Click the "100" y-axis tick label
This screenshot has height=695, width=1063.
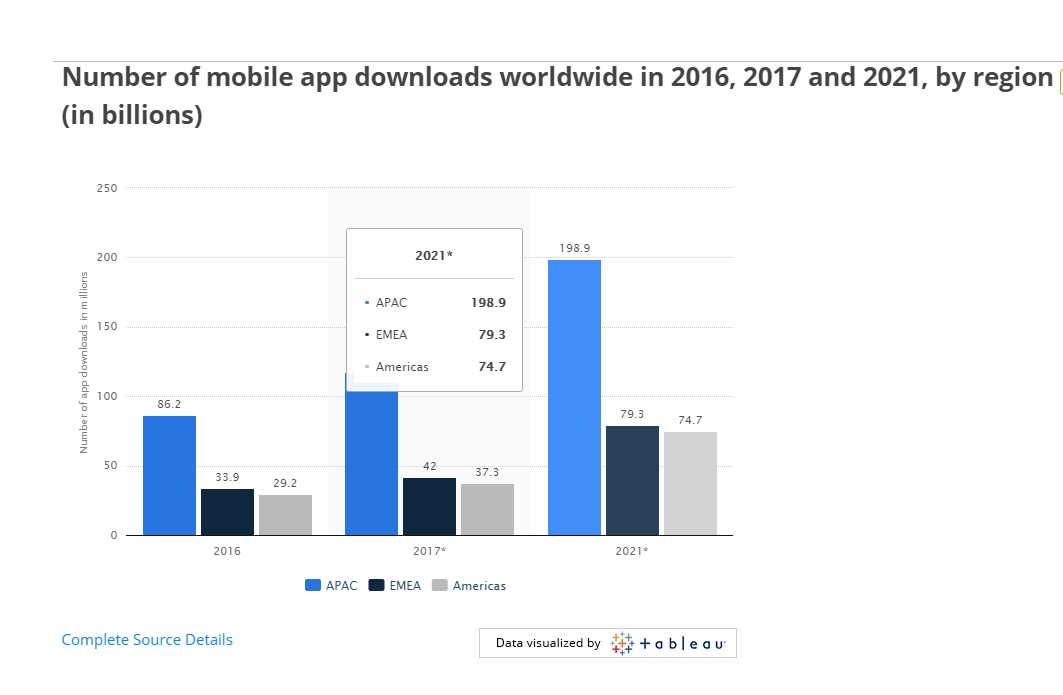point(107,397)
